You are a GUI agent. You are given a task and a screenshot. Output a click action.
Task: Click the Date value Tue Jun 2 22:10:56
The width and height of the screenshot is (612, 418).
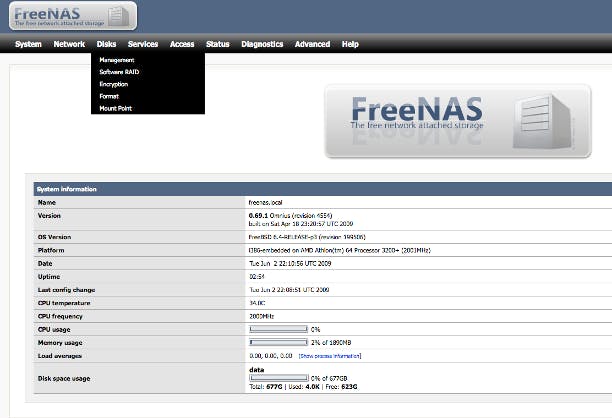click(x=290, y=263)
